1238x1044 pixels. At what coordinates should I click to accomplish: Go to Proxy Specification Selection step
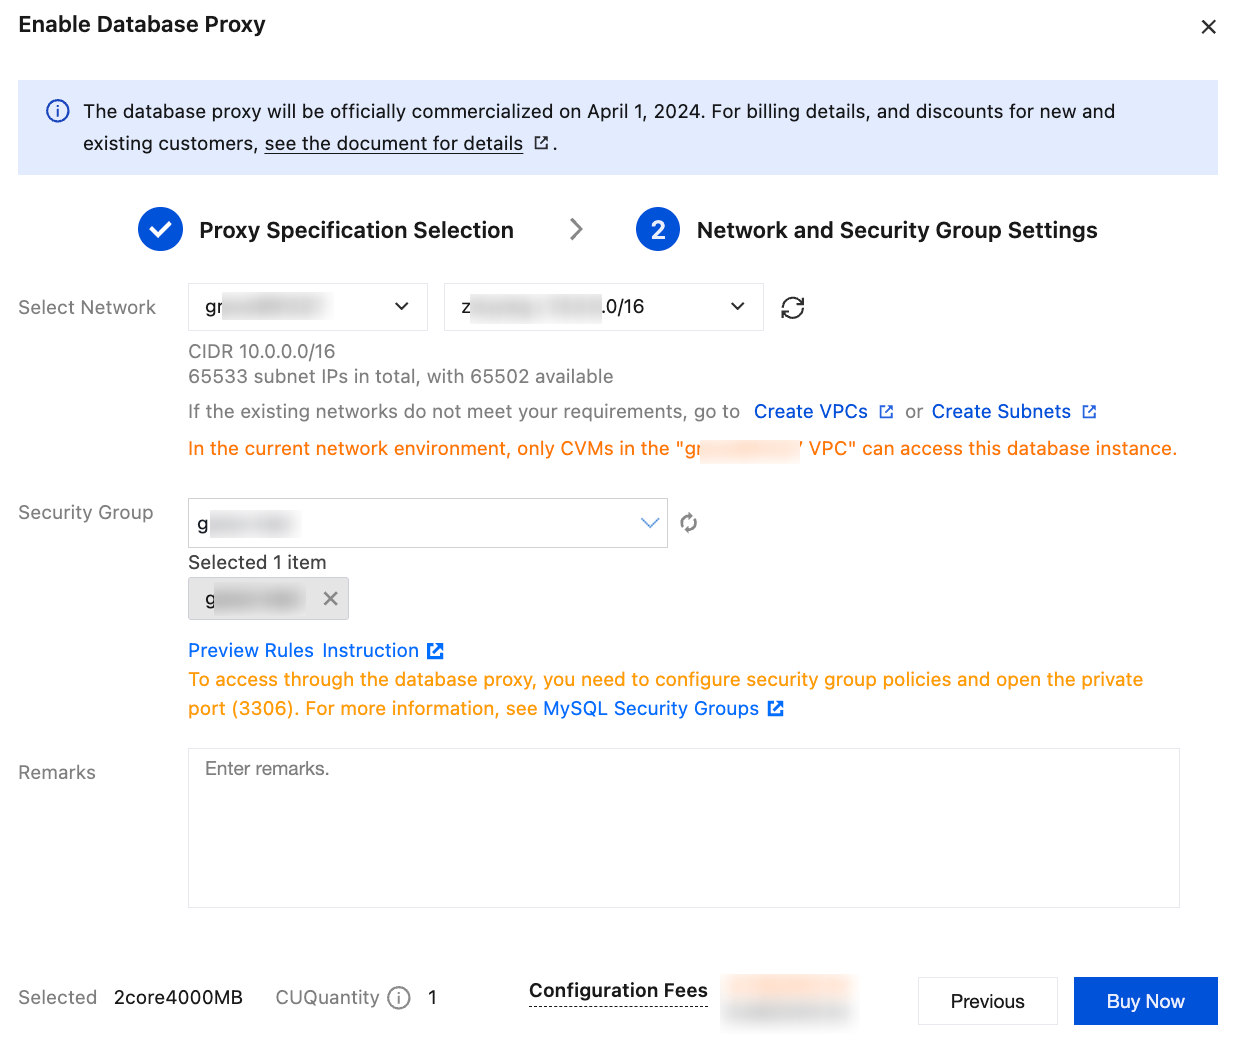356,231
